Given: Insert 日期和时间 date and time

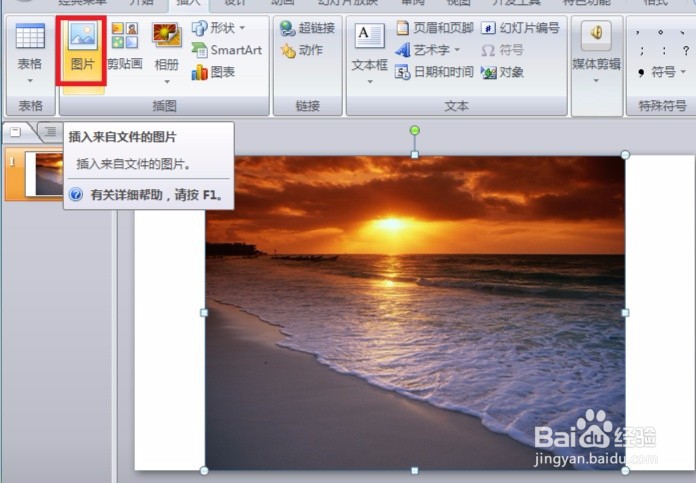Looking at the screenshot, I should [x=434, y=72].
